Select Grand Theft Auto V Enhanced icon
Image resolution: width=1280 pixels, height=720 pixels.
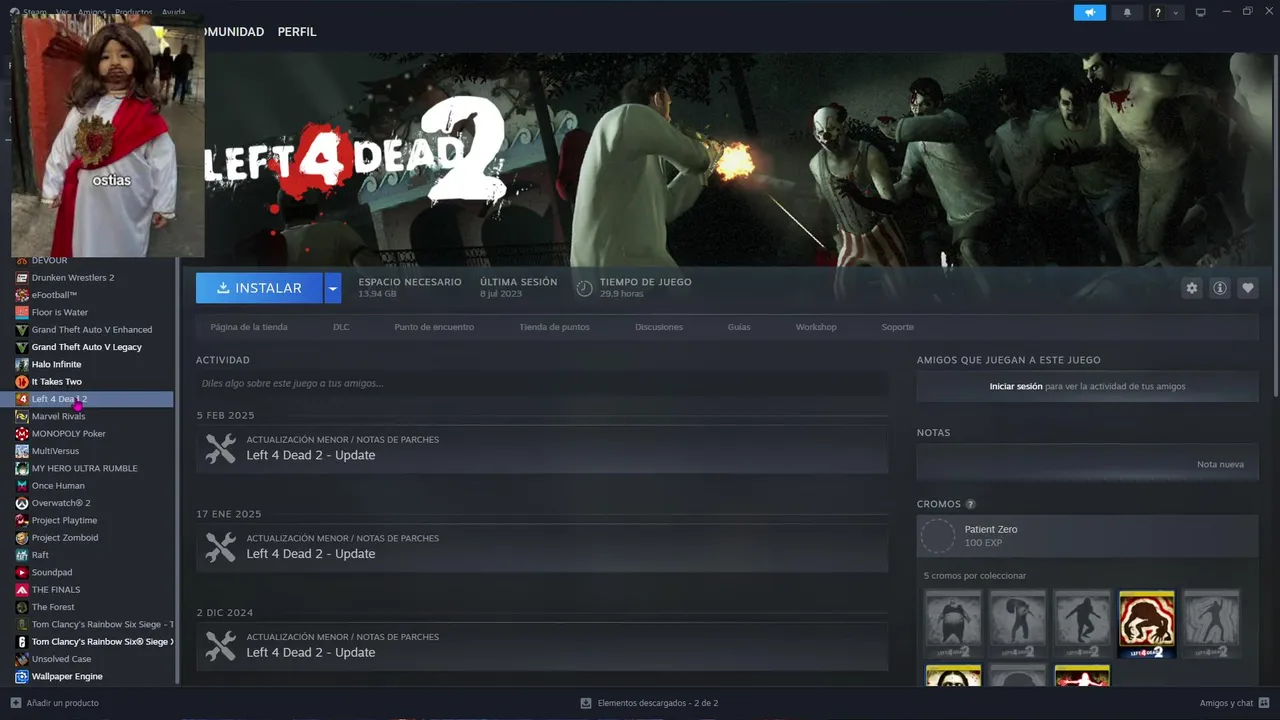coord(22,330)
